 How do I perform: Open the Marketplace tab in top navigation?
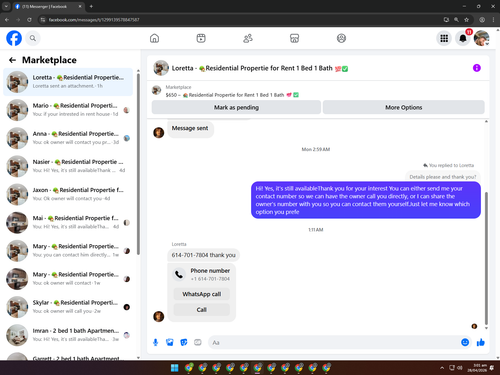(x=294, y=38)
